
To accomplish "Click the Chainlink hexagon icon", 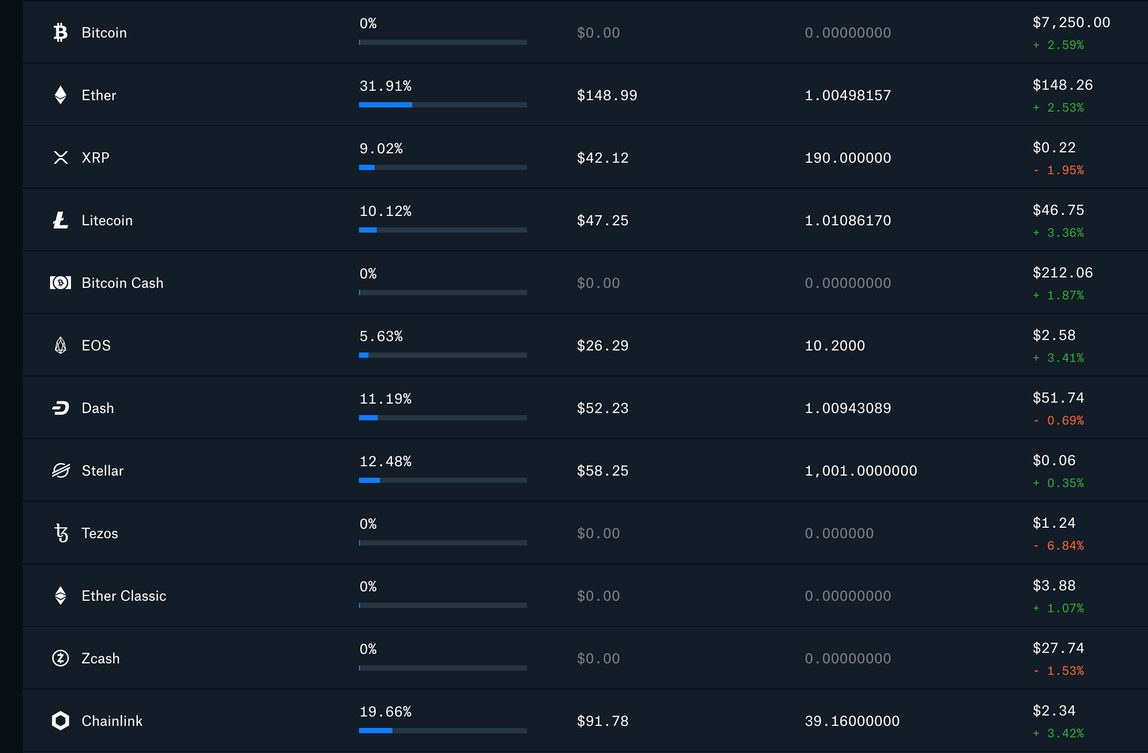I will [60, 721].
